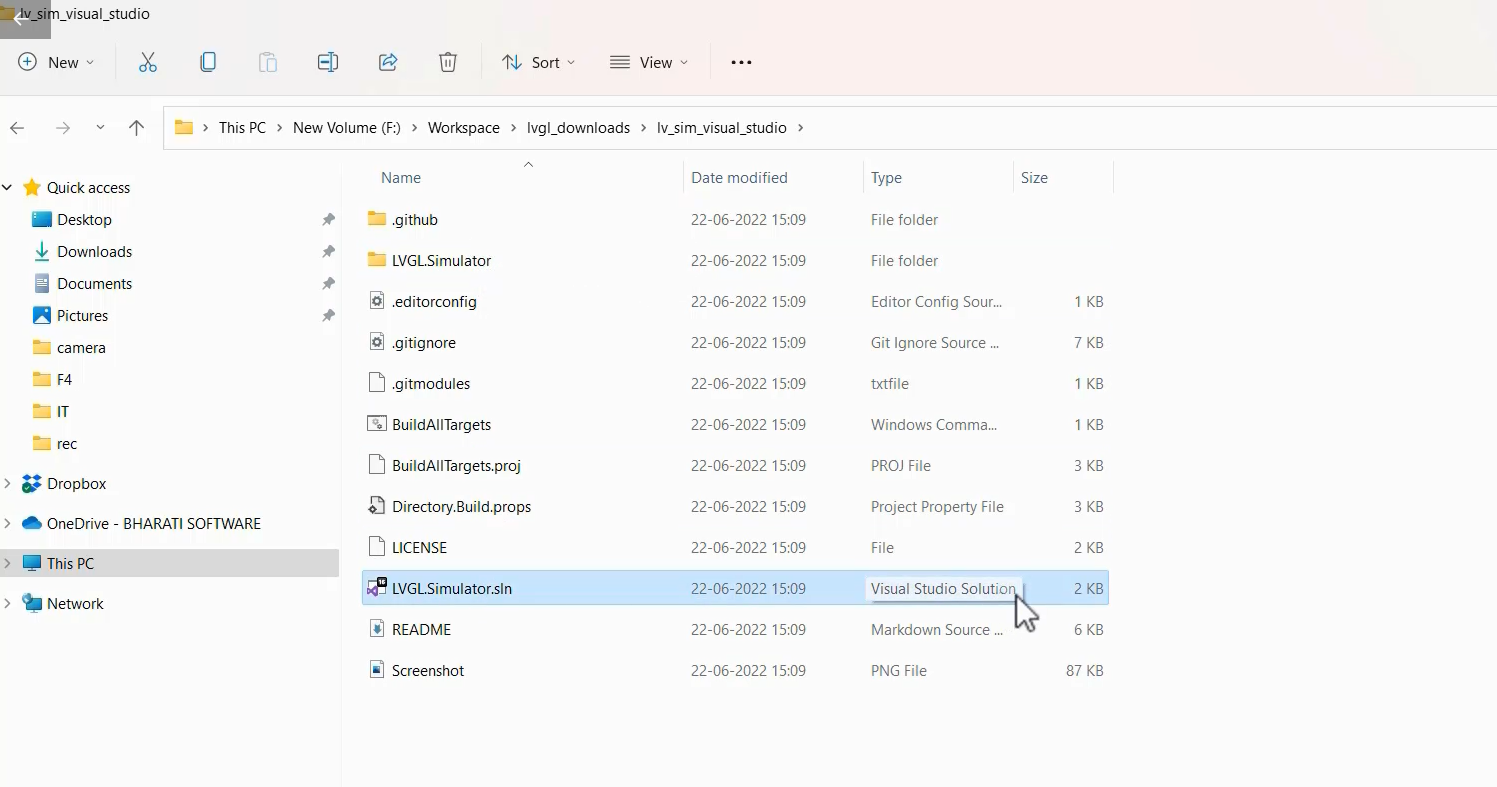Open the recent locations dropdown chevron
Image resolution: width=1497 pixels, height=787 pixels.
[100, 128]
